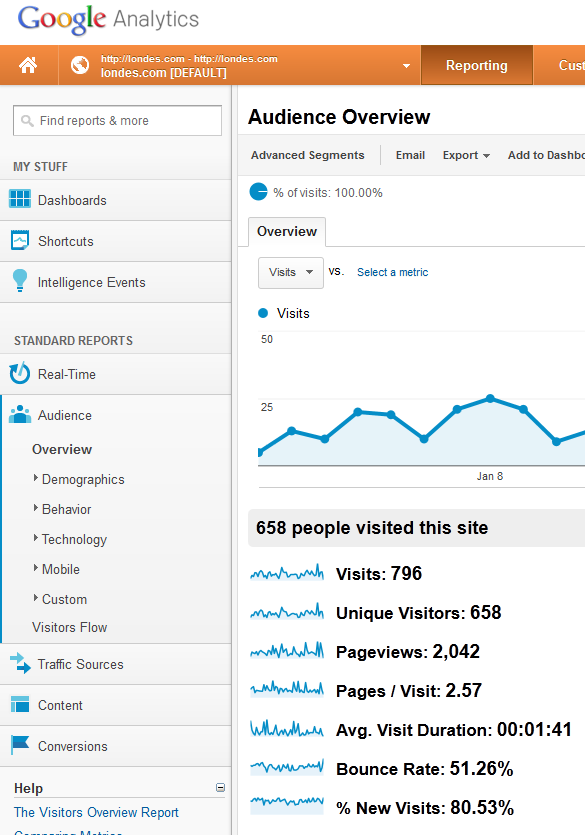Image resolution: width=585 pixels, height=835 pixels.
Task: Open Visitors Flow report
Action: (x=69, y=627)
